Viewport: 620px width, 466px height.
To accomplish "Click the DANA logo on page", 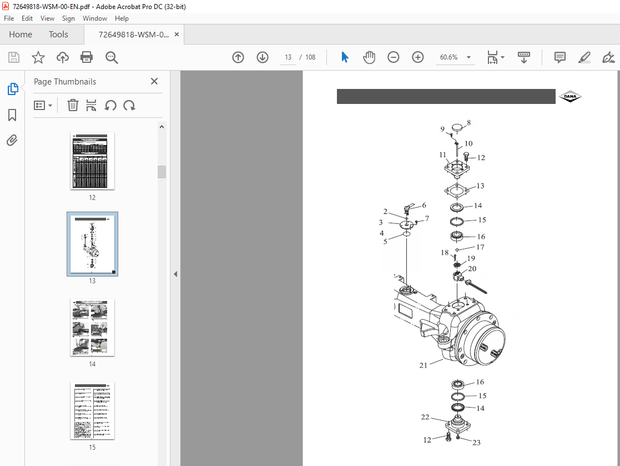I will (570, 96).
